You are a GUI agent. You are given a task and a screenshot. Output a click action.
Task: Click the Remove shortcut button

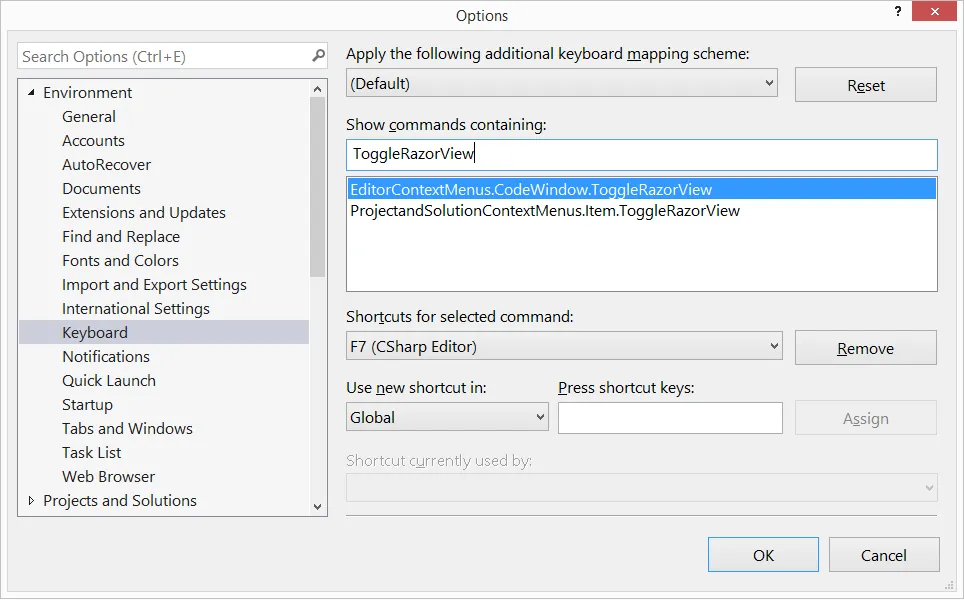pos(865,348)
